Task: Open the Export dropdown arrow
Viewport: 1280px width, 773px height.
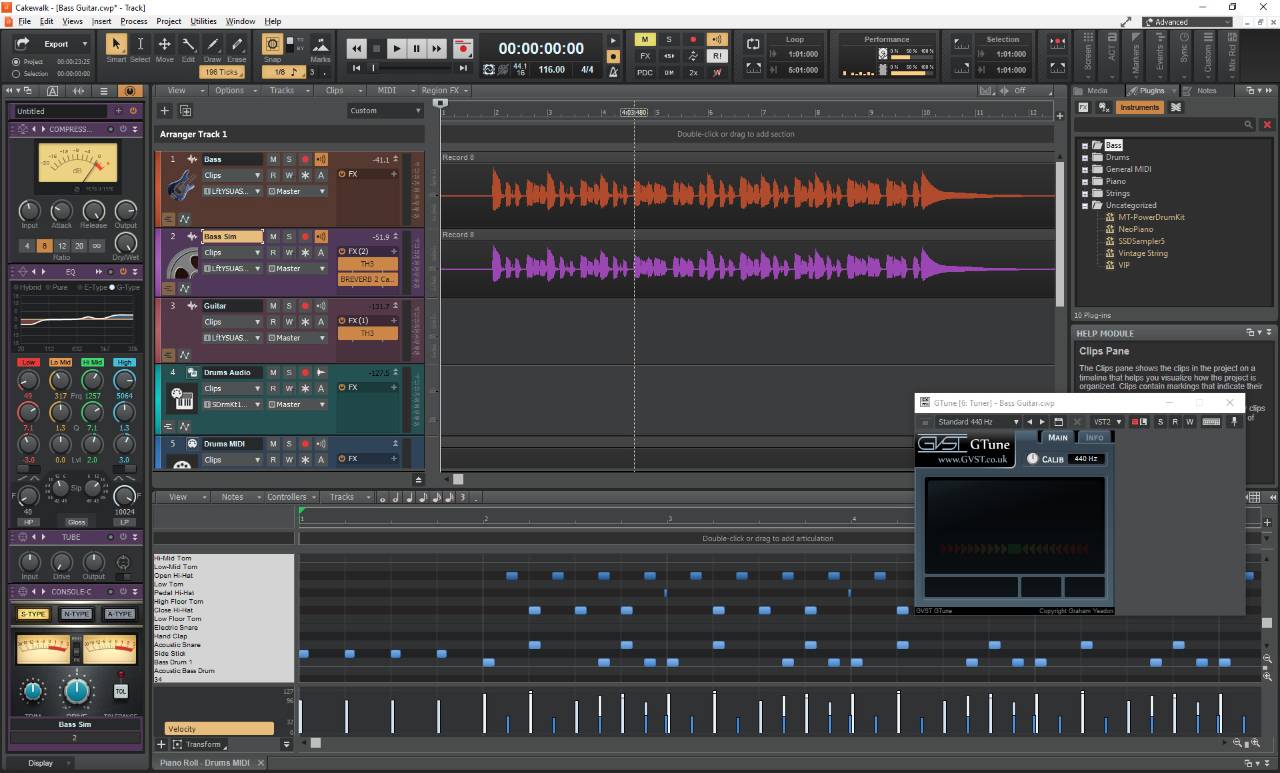Action: click(83, 44)
